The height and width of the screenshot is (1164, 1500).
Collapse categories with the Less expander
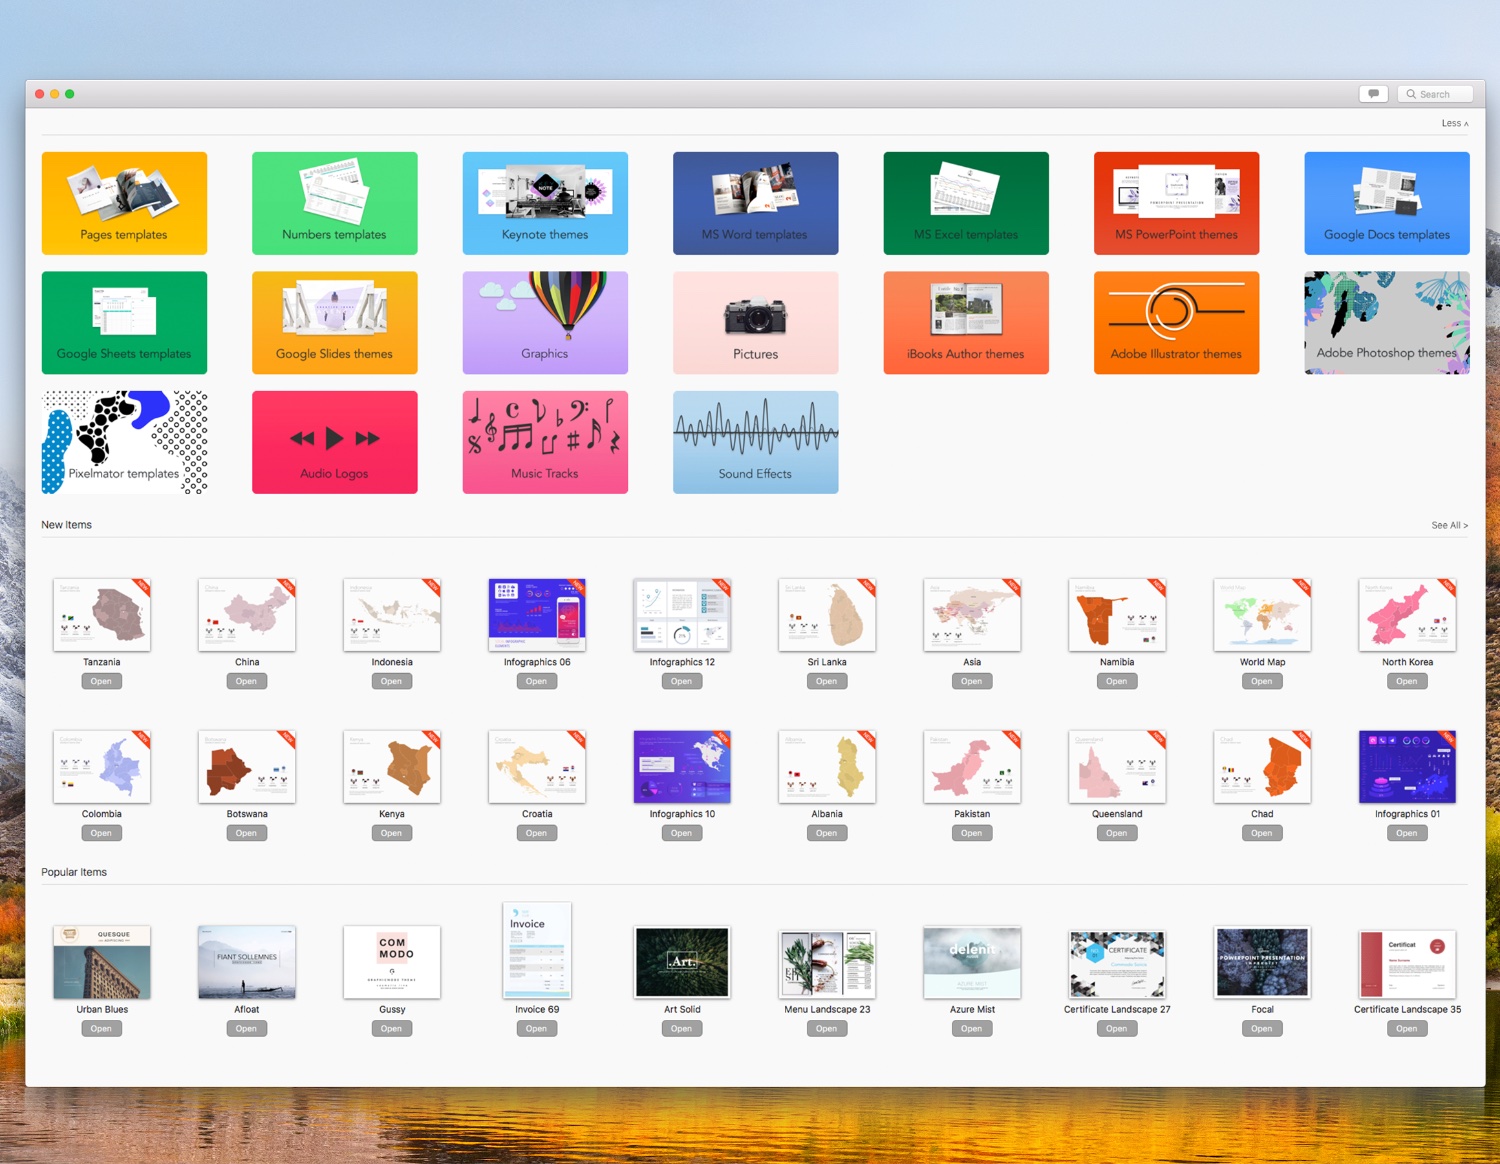[1454, 123]
